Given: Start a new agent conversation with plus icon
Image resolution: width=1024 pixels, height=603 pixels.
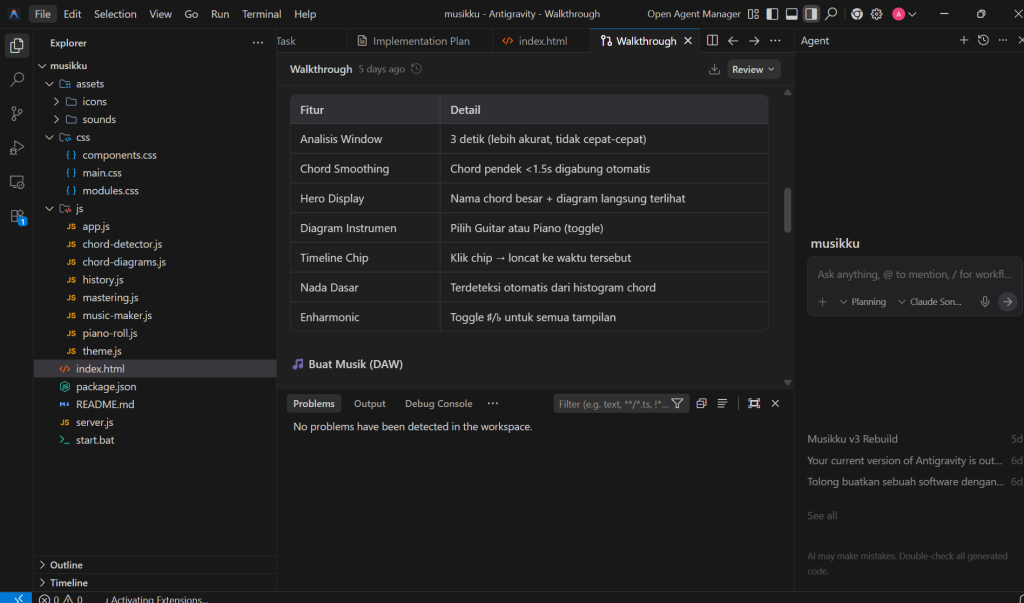Looking at the screenshot, I should [x=964, y=41].
